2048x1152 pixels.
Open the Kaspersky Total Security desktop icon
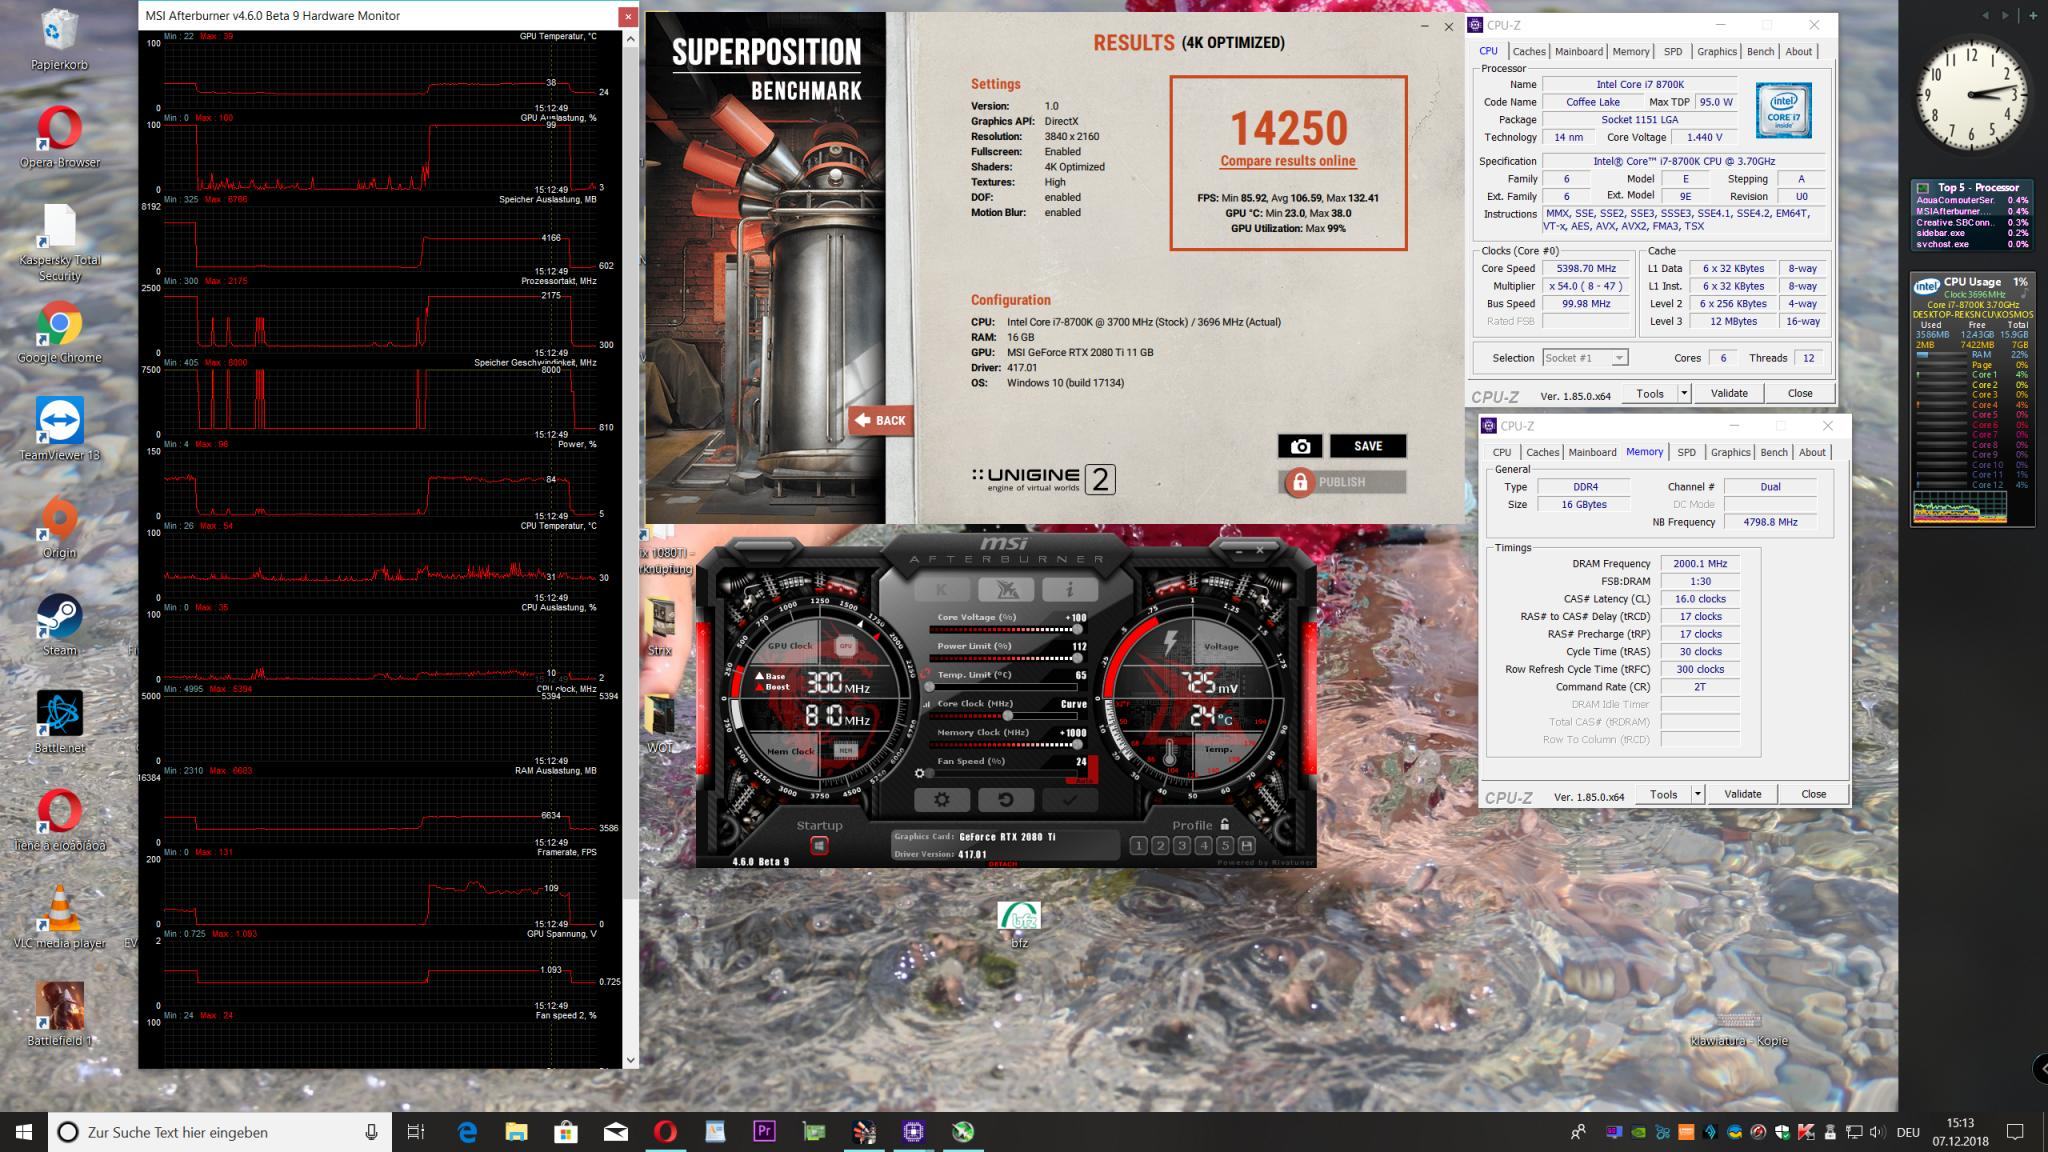point(60,243)
